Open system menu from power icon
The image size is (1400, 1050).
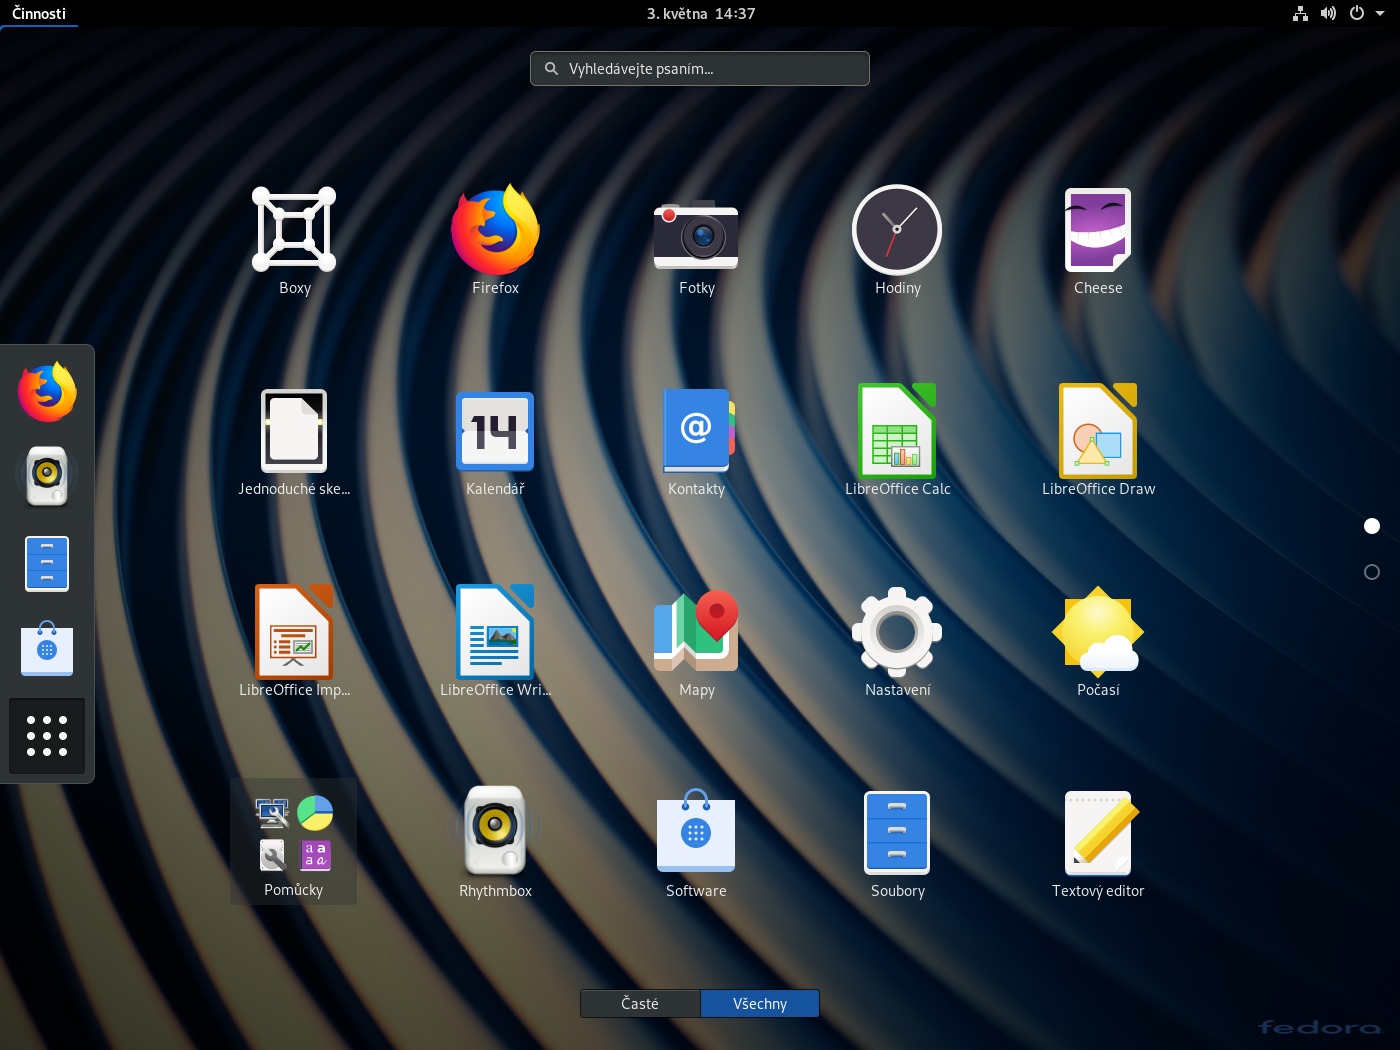tap(1357, 14)
